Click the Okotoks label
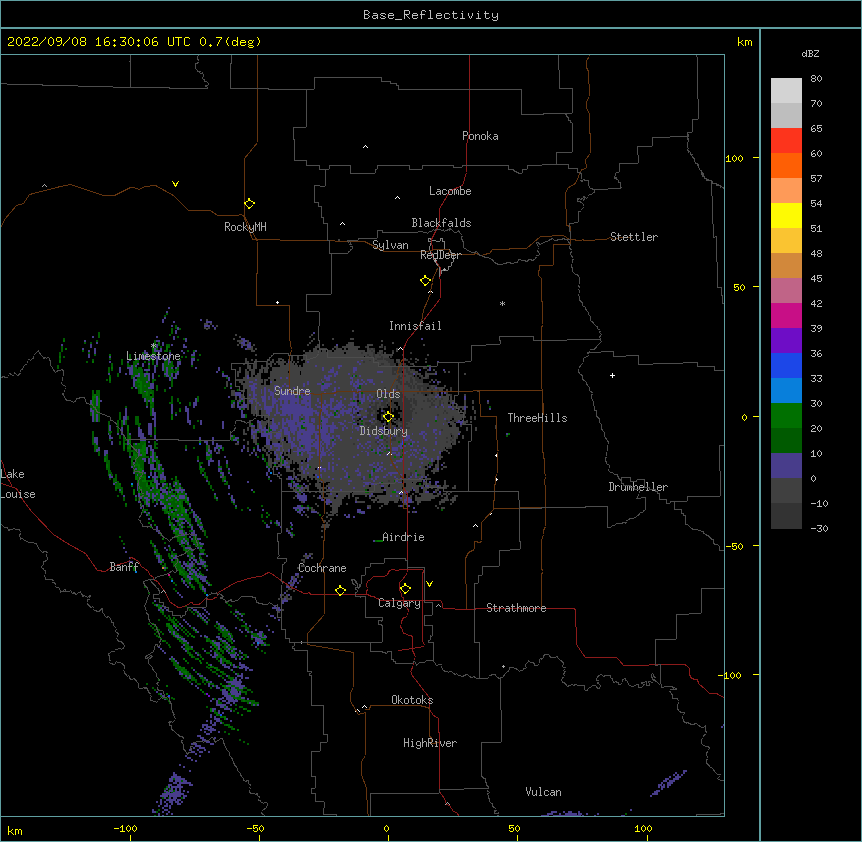This screenshot has height=842, width=862. pos(412,700)
